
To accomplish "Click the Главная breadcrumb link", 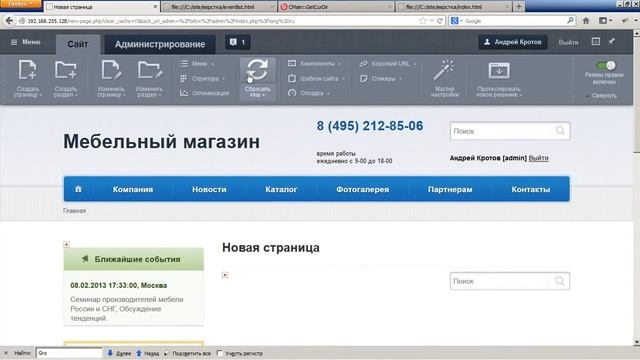I will pyautogui.click(x=74, y=211).
